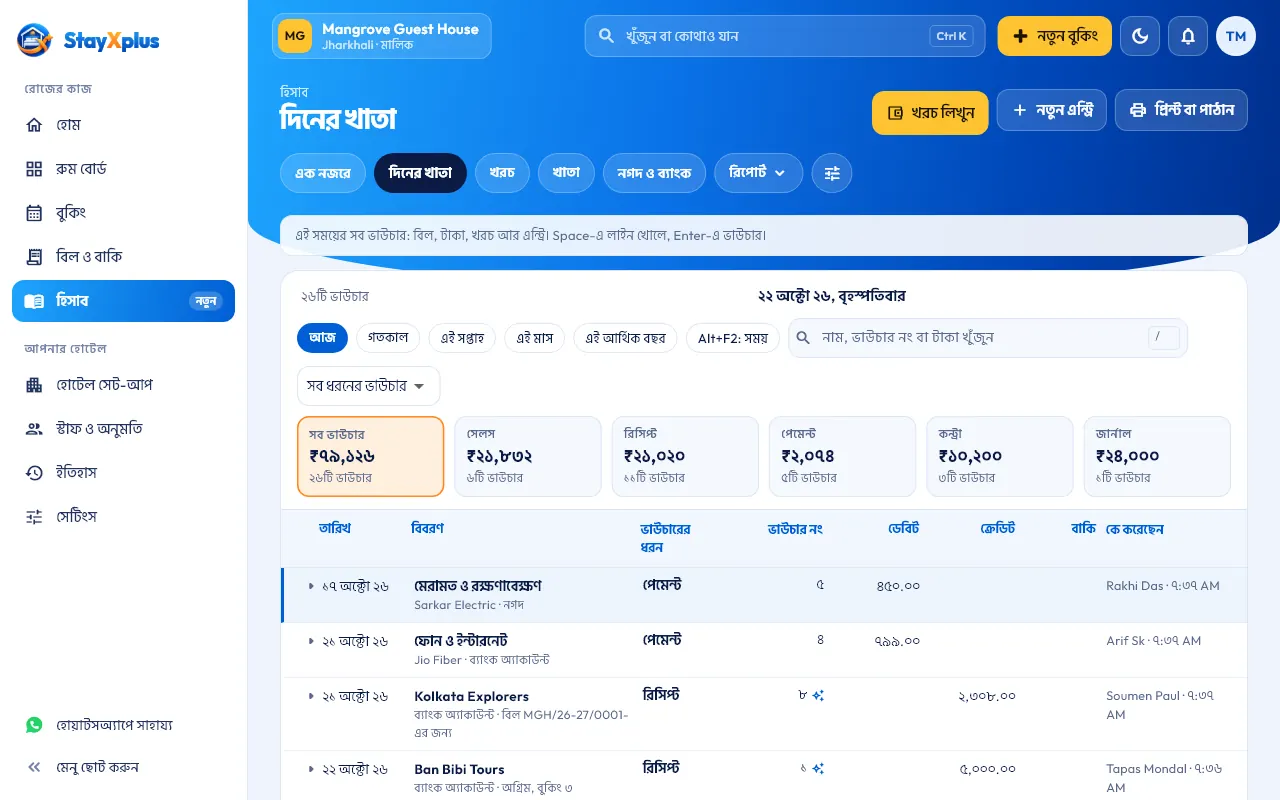The image size is (1280, 800).
Task: Click the global search field
Action: point(785,36)
